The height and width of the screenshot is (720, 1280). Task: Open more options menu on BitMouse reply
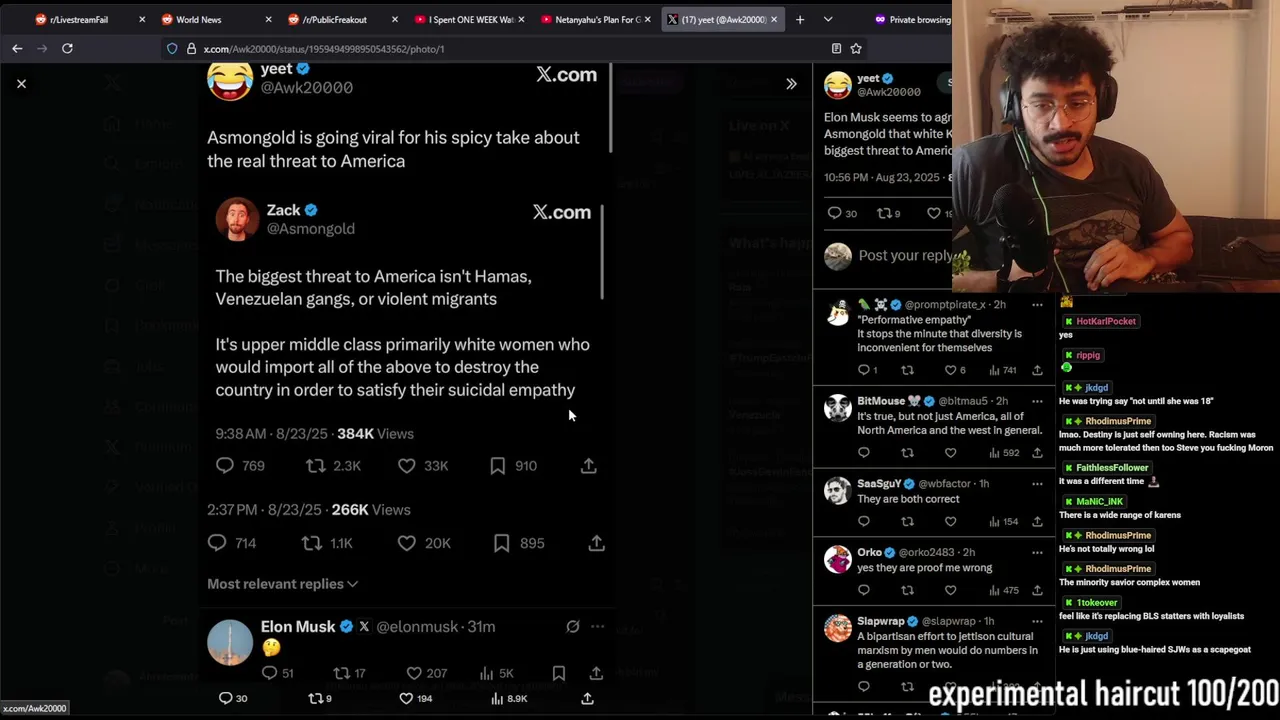1037,401
